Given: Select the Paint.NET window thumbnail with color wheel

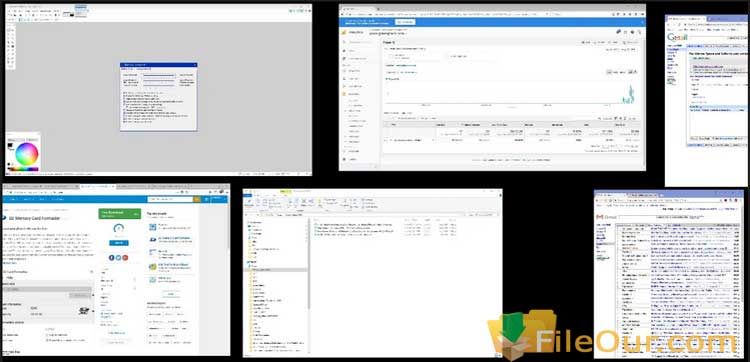Looking at the screenshot, I should (x=158, y=89).
